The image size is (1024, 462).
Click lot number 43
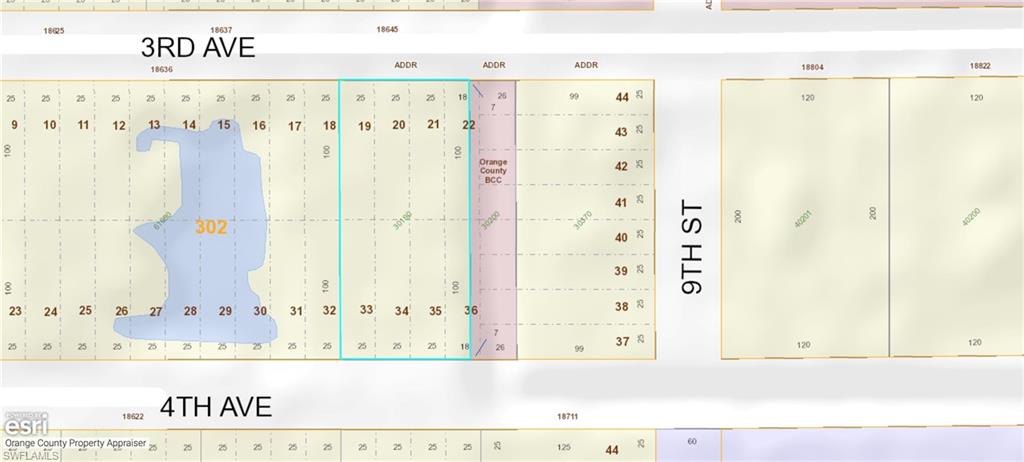tap(621, 132)
